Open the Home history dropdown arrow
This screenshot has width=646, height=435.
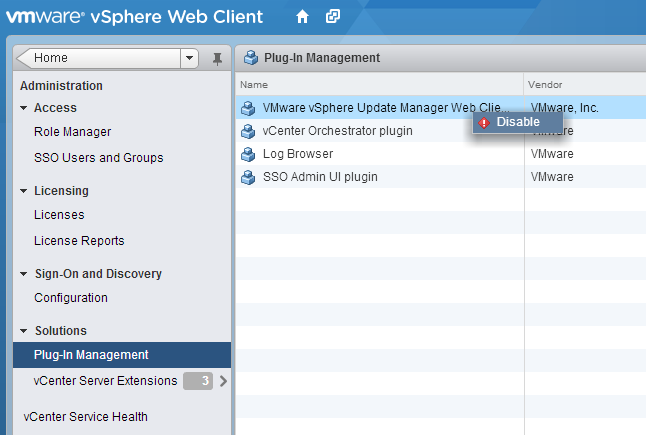coord(190,58)
